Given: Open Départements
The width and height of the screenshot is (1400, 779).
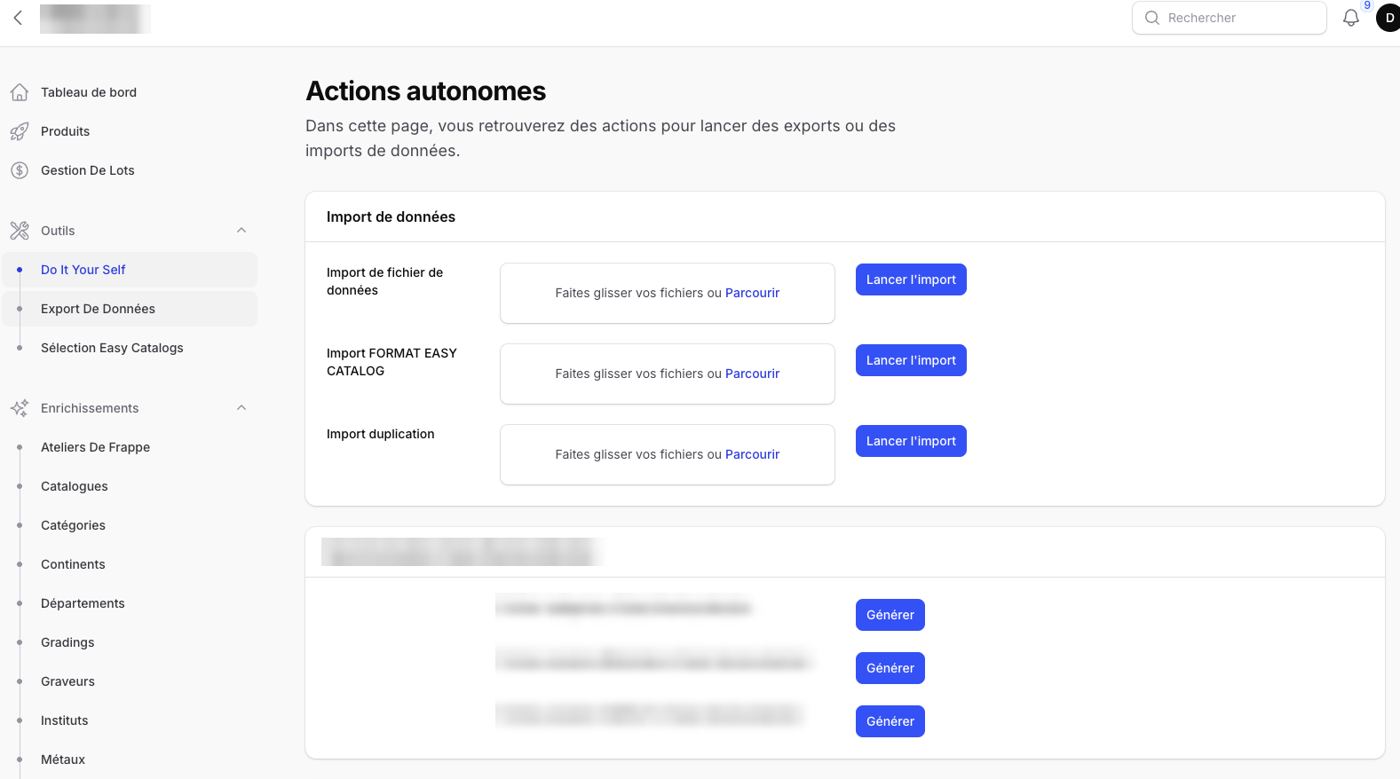Looking at the screenshot, I should (x=83, y=603).
